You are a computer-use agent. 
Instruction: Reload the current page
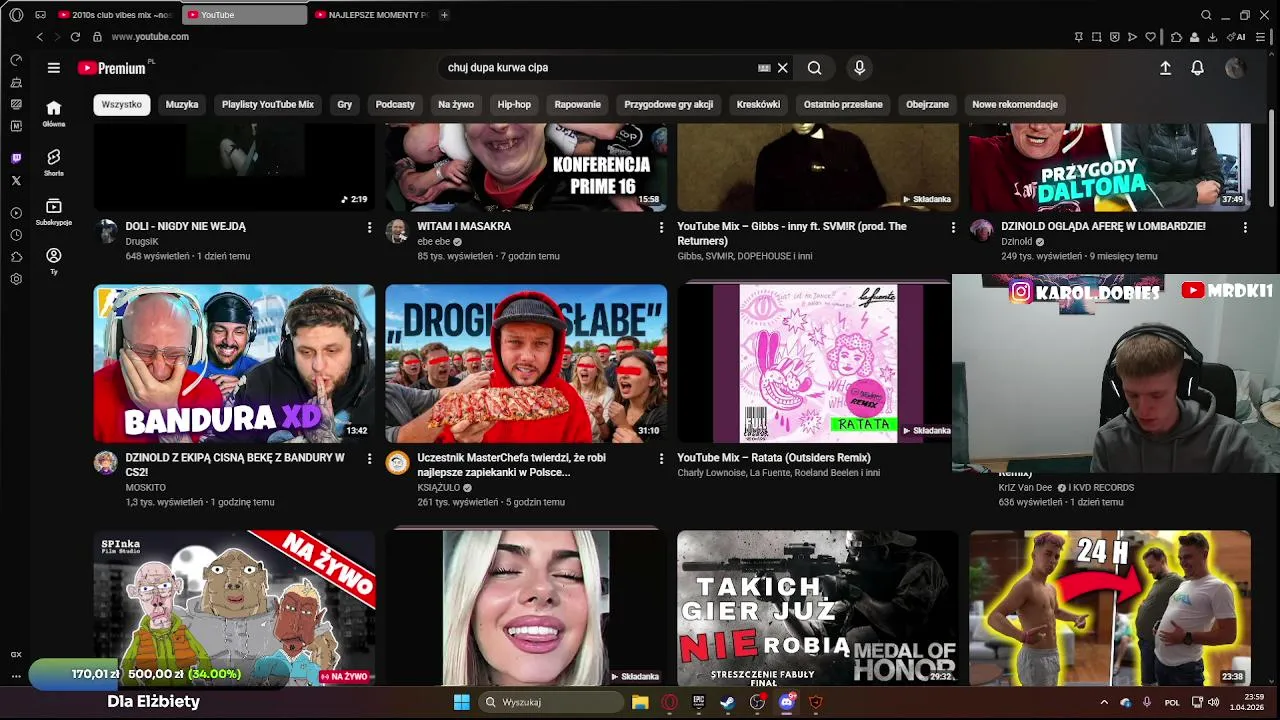[75, 37]
